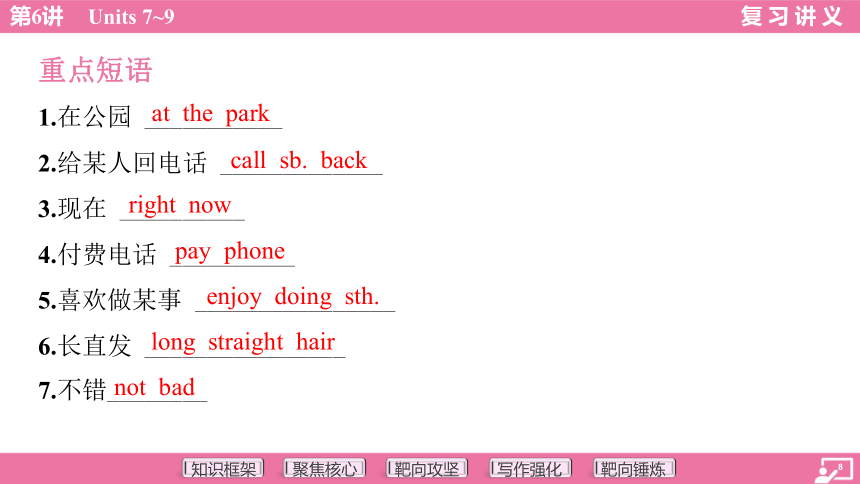The height and width of the screenshot is (484, 860).
Task: Select the answer 'right now'
Action: pyautogui.click(x=179, y=206)
